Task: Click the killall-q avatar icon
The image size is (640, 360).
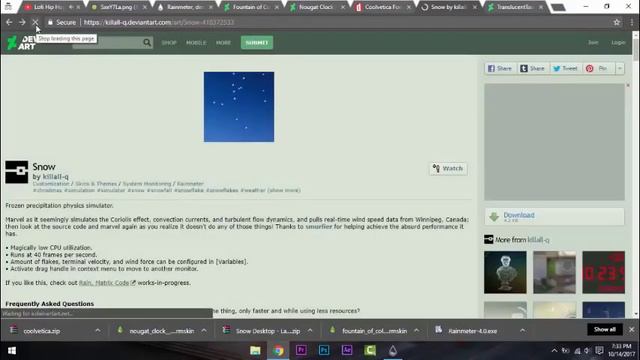Action: click(x=17, y=172)
